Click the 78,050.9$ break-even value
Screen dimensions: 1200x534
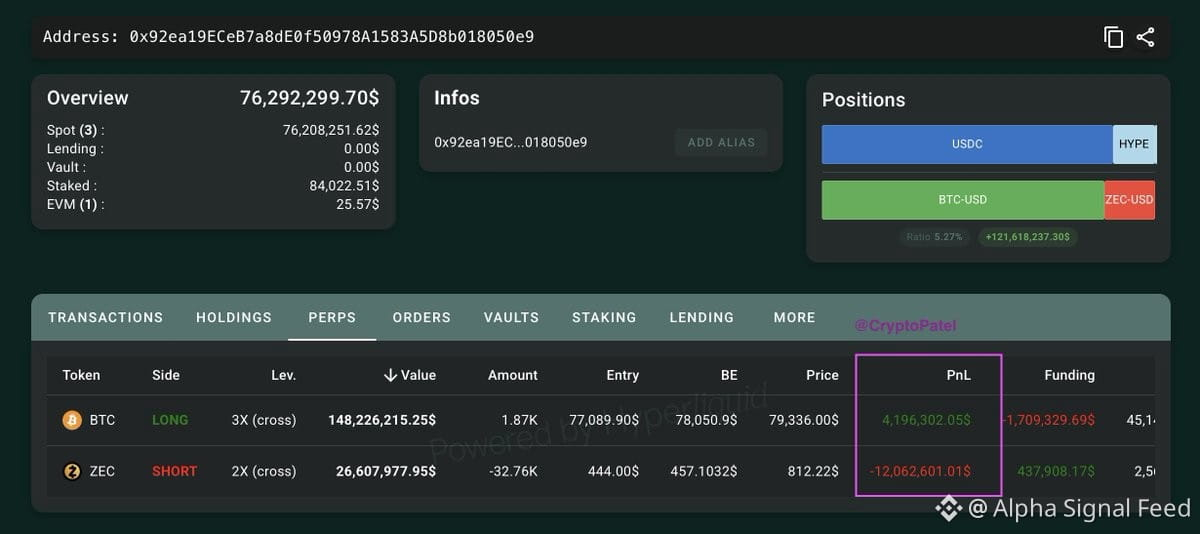coord(706,420)
